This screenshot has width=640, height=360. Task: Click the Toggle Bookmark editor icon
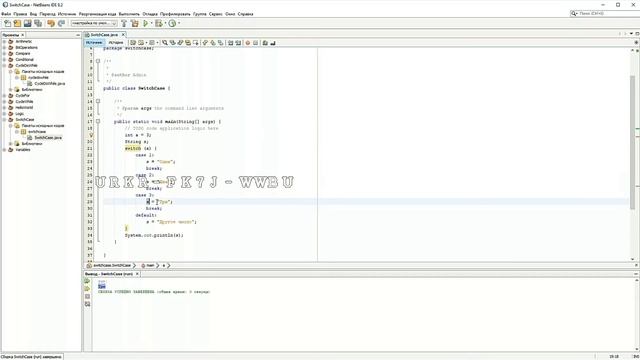(x=220, y=42)
